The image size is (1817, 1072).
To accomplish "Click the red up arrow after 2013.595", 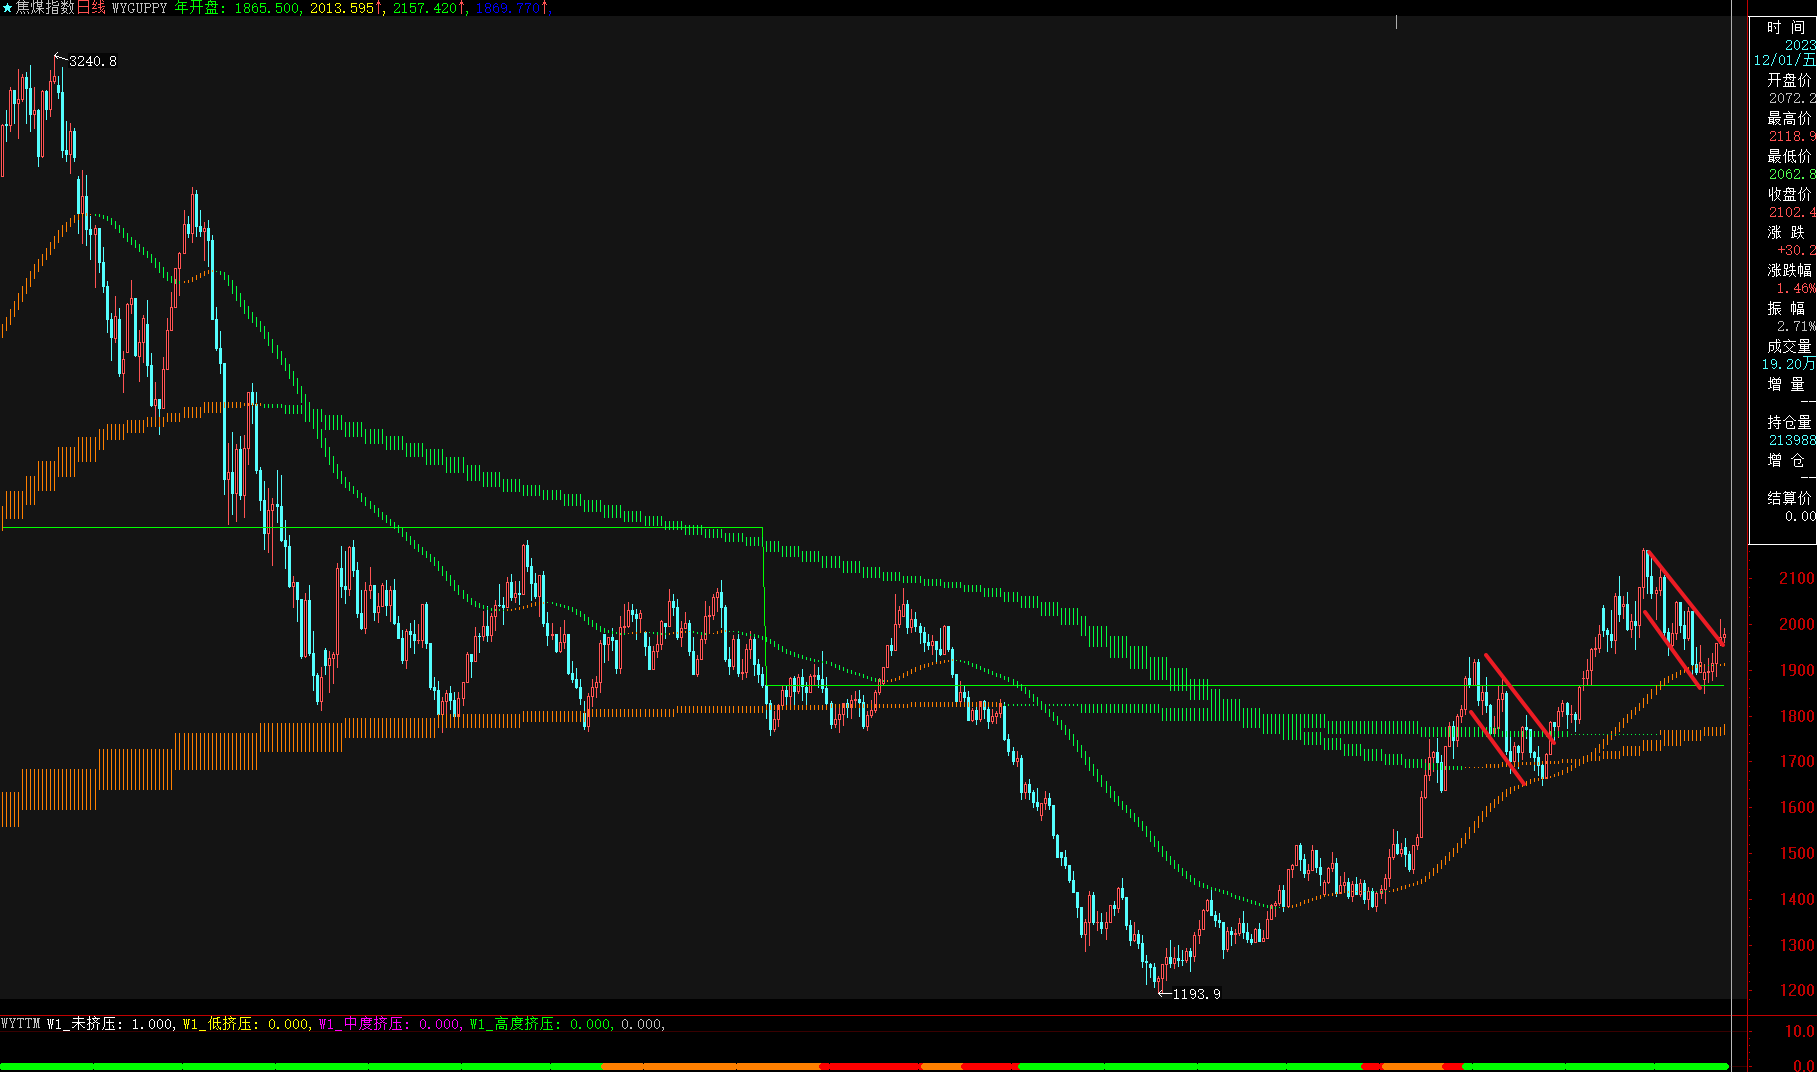I will coord(380,8).
